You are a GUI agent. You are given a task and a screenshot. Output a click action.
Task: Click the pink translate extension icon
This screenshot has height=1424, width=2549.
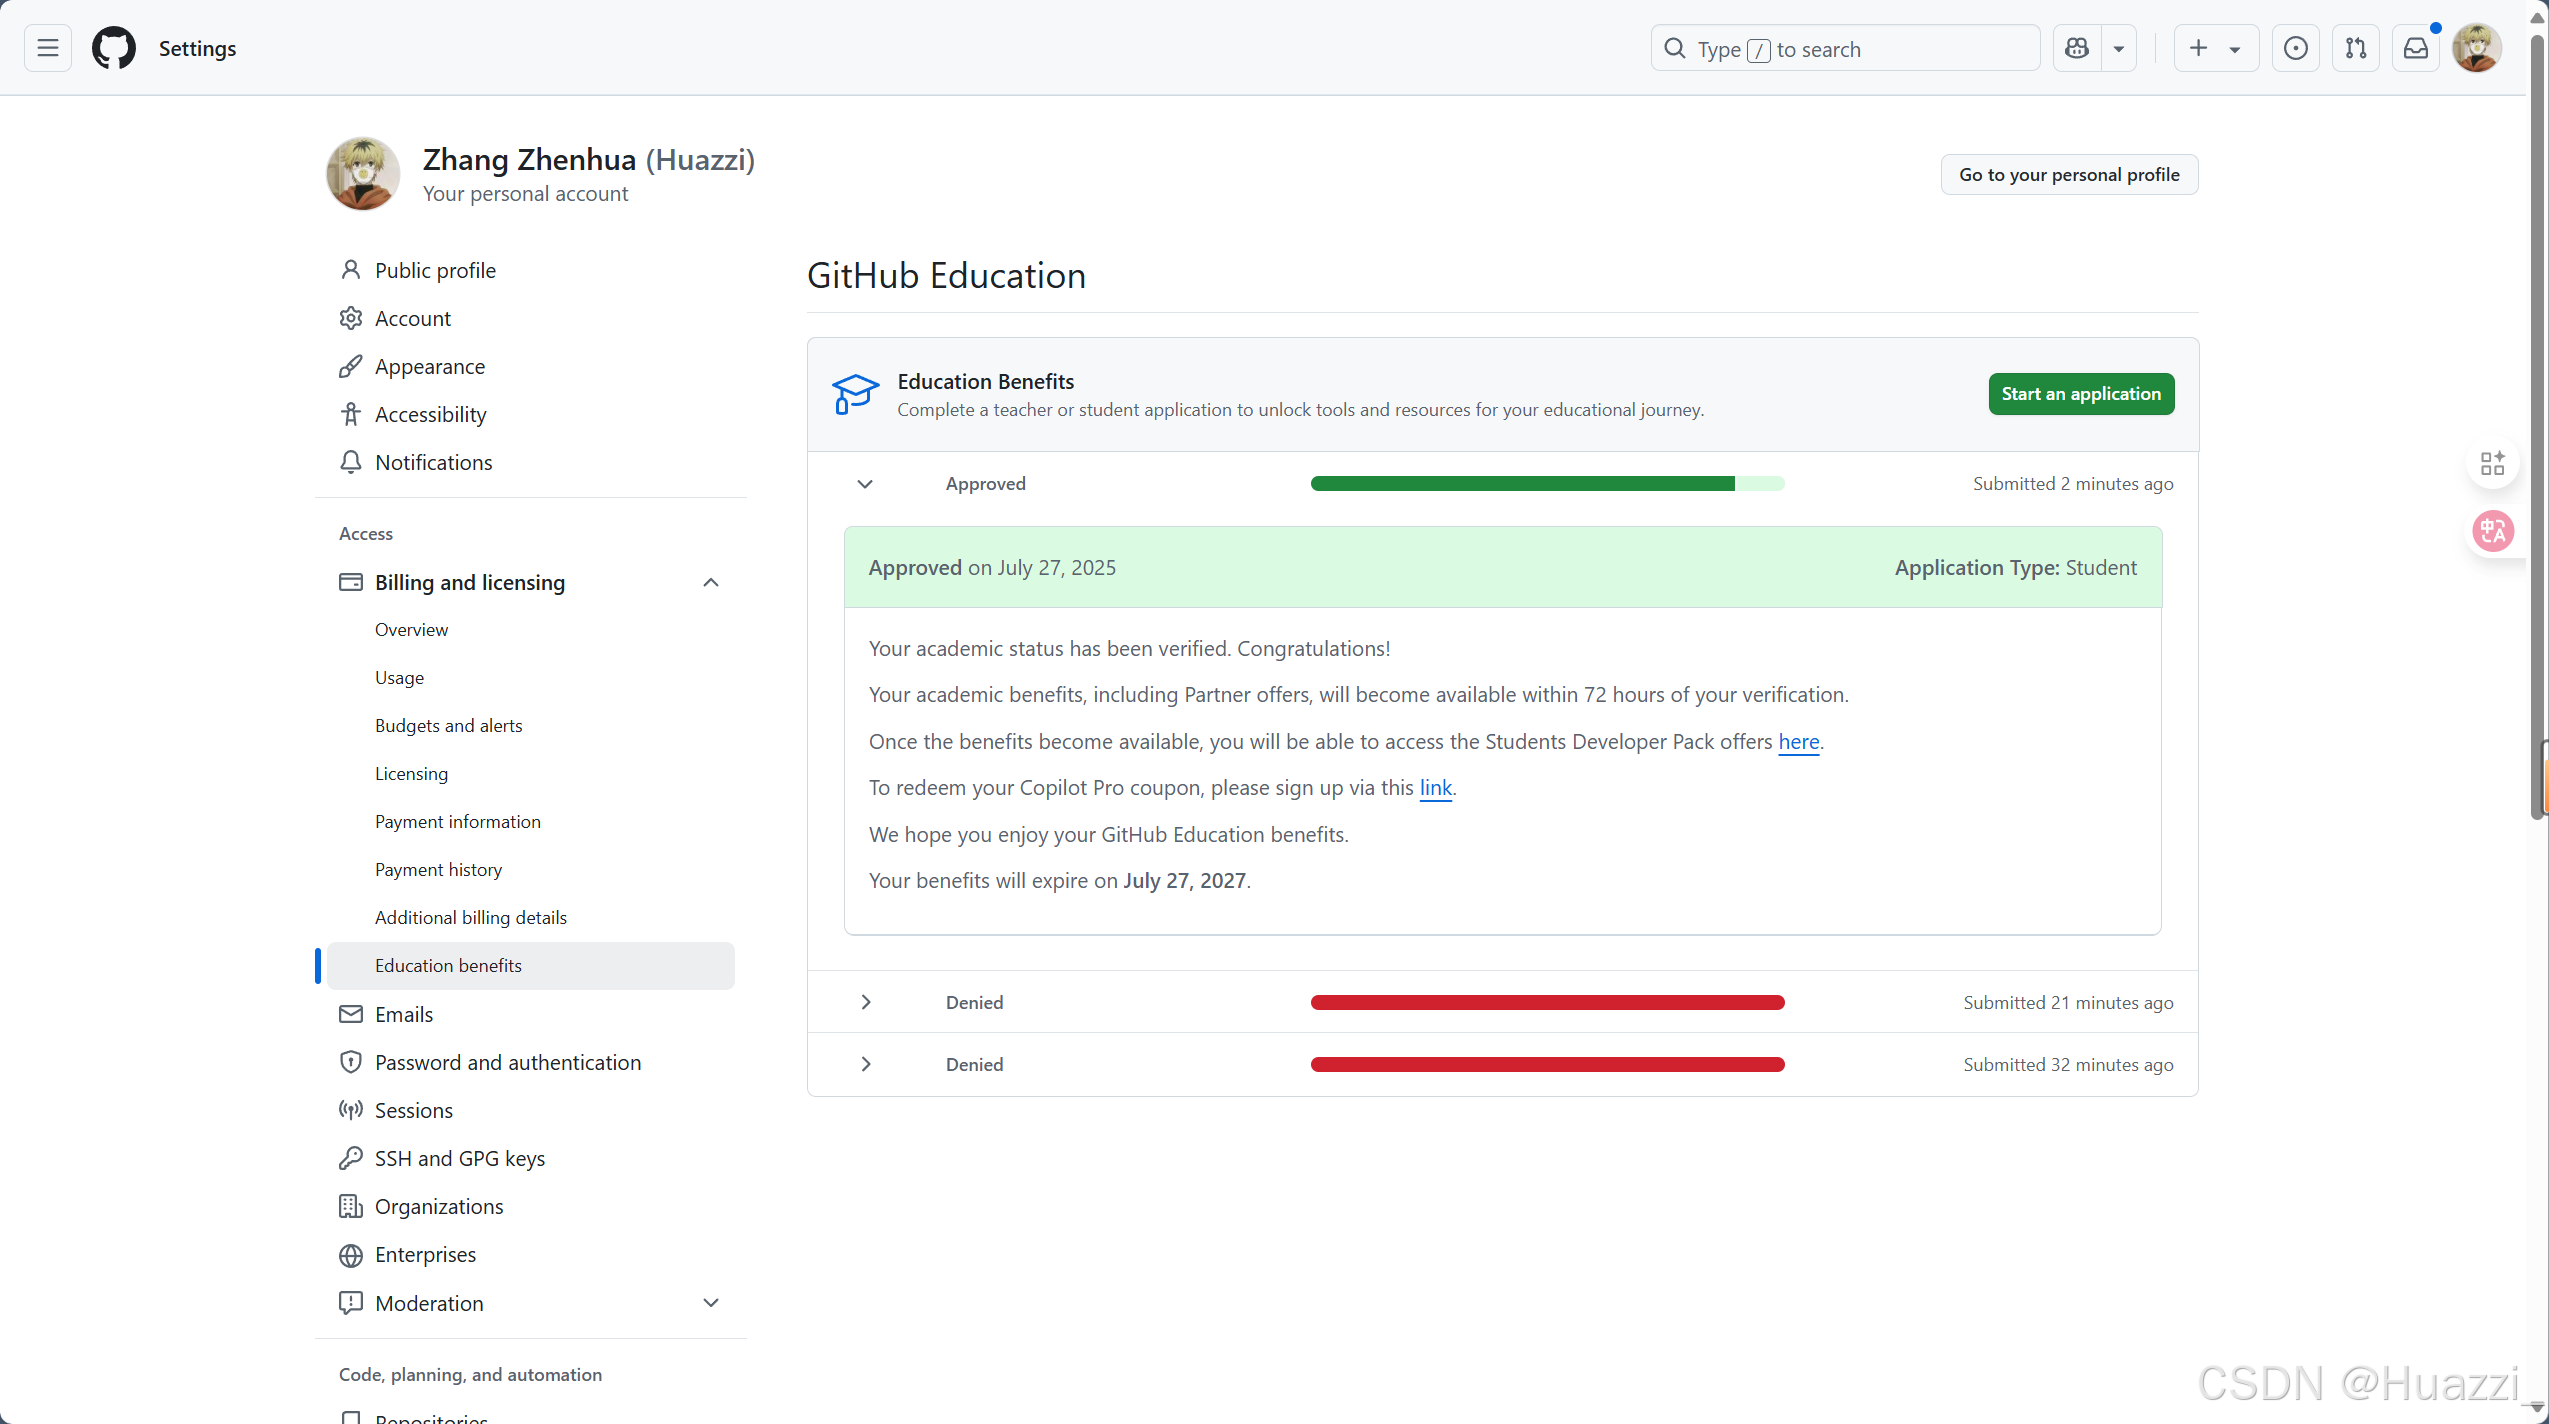2492,531
